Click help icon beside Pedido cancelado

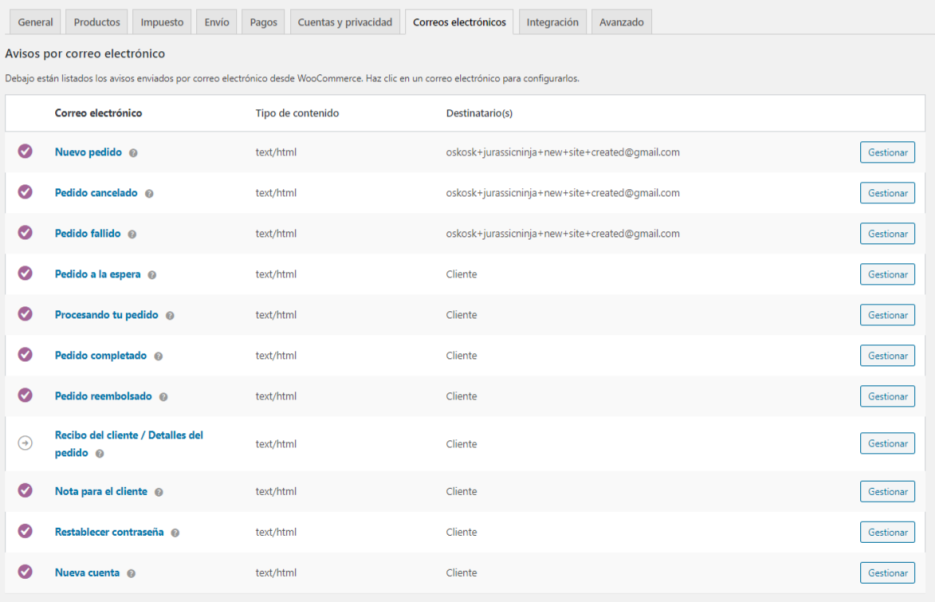click(149, 193)
